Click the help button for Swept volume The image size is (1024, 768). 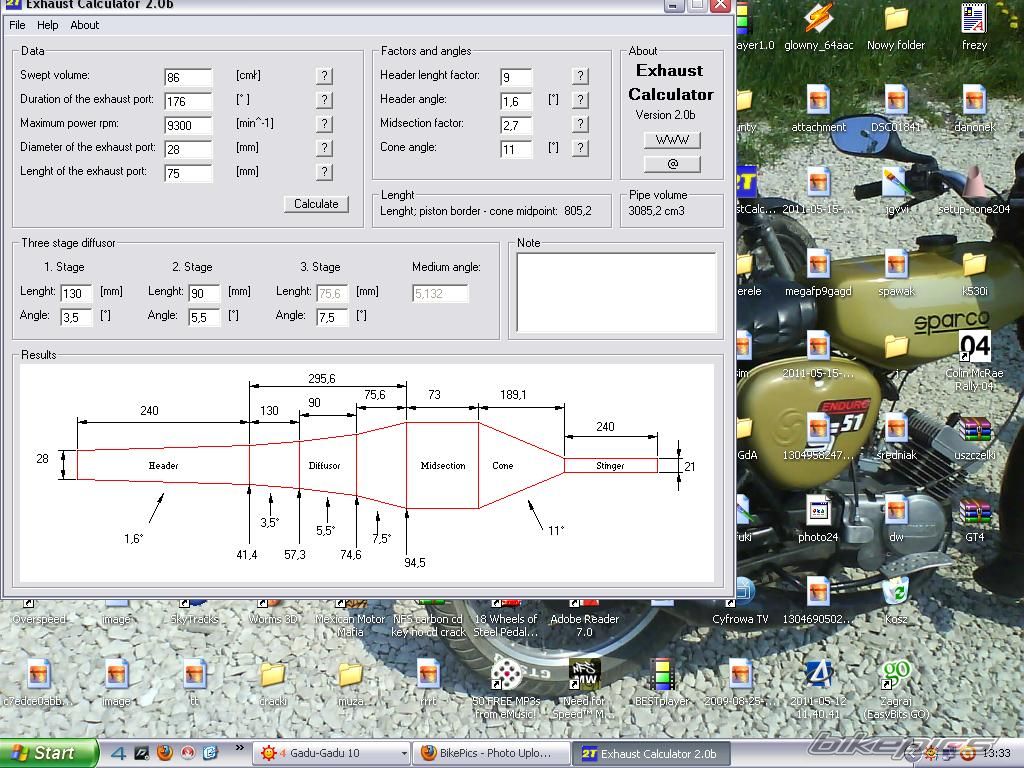coord(324,76)
